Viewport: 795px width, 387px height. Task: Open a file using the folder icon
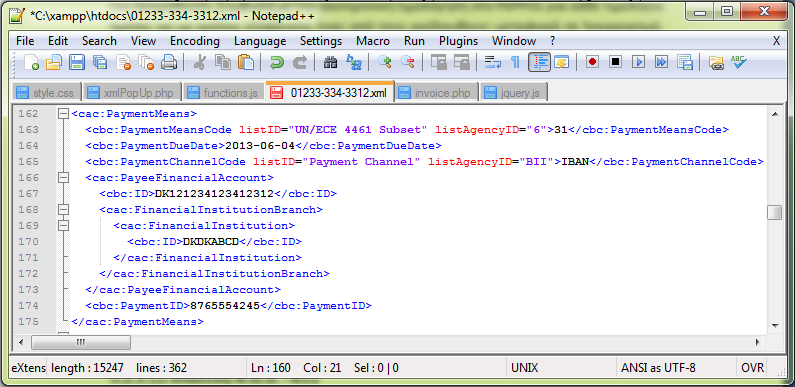click(54, 62)
